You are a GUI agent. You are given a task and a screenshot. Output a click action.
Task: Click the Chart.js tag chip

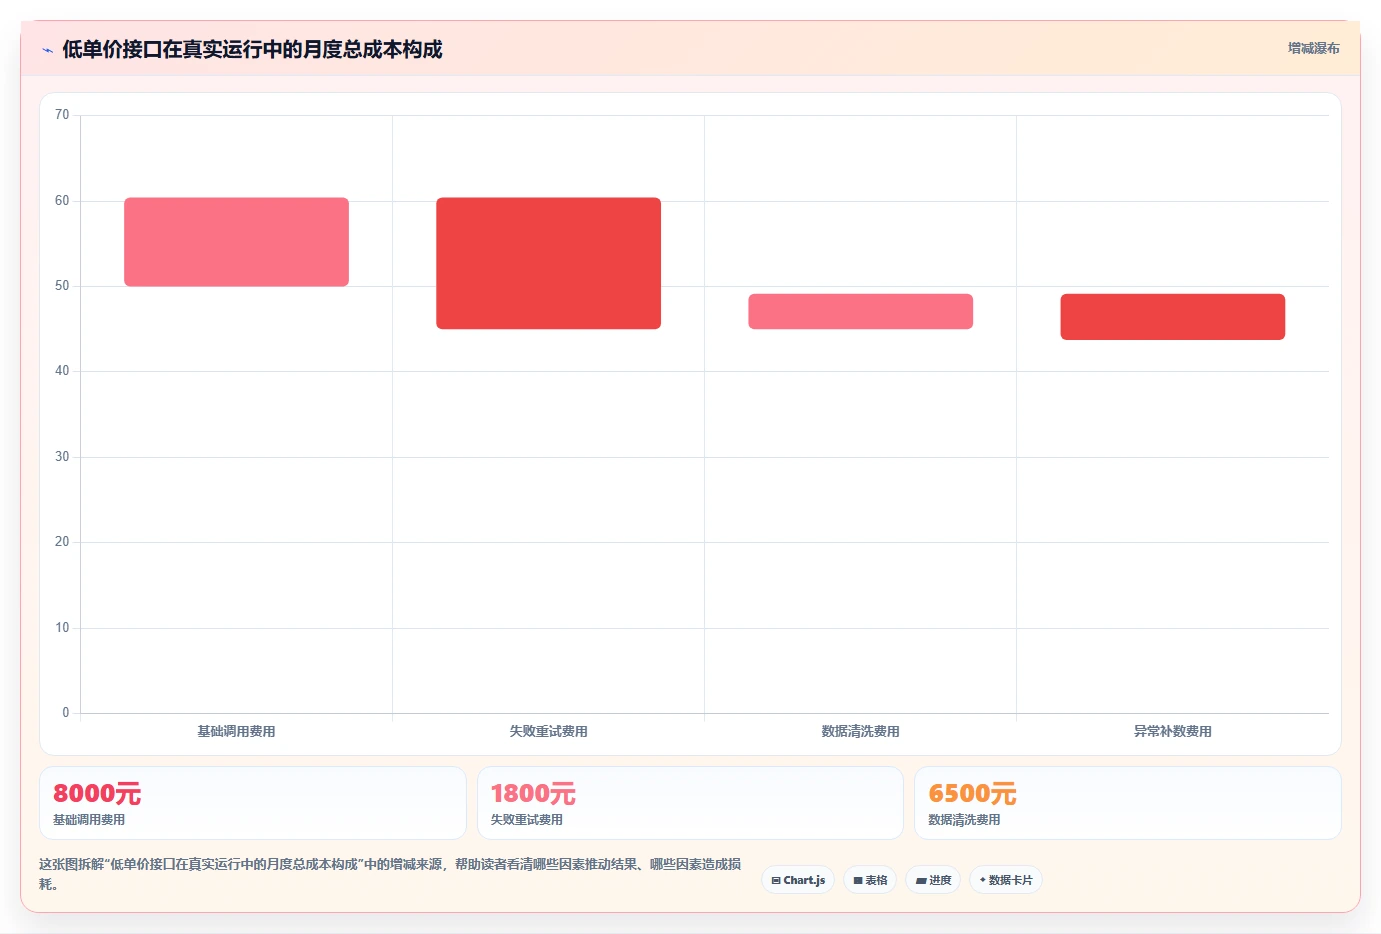(798, 880)
